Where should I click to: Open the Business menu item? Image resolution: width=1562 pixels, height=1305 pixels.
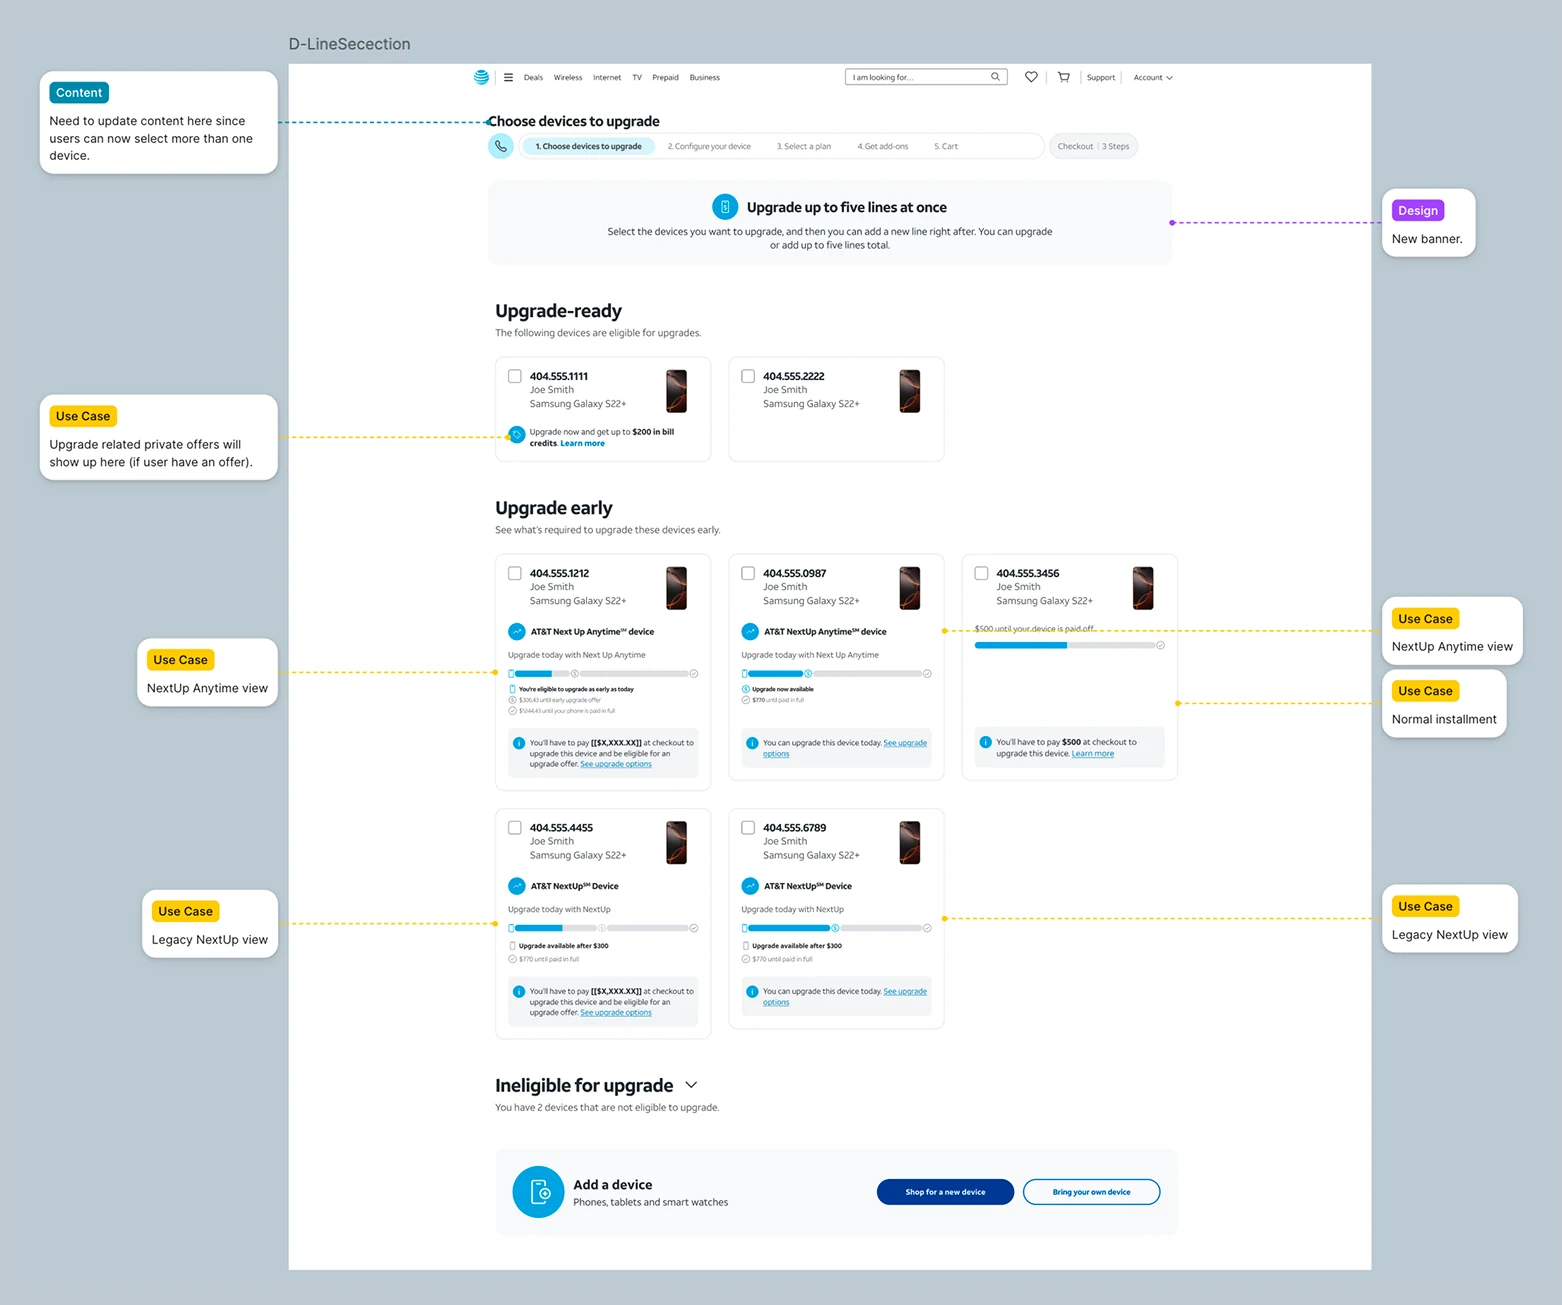coord(705,77)
